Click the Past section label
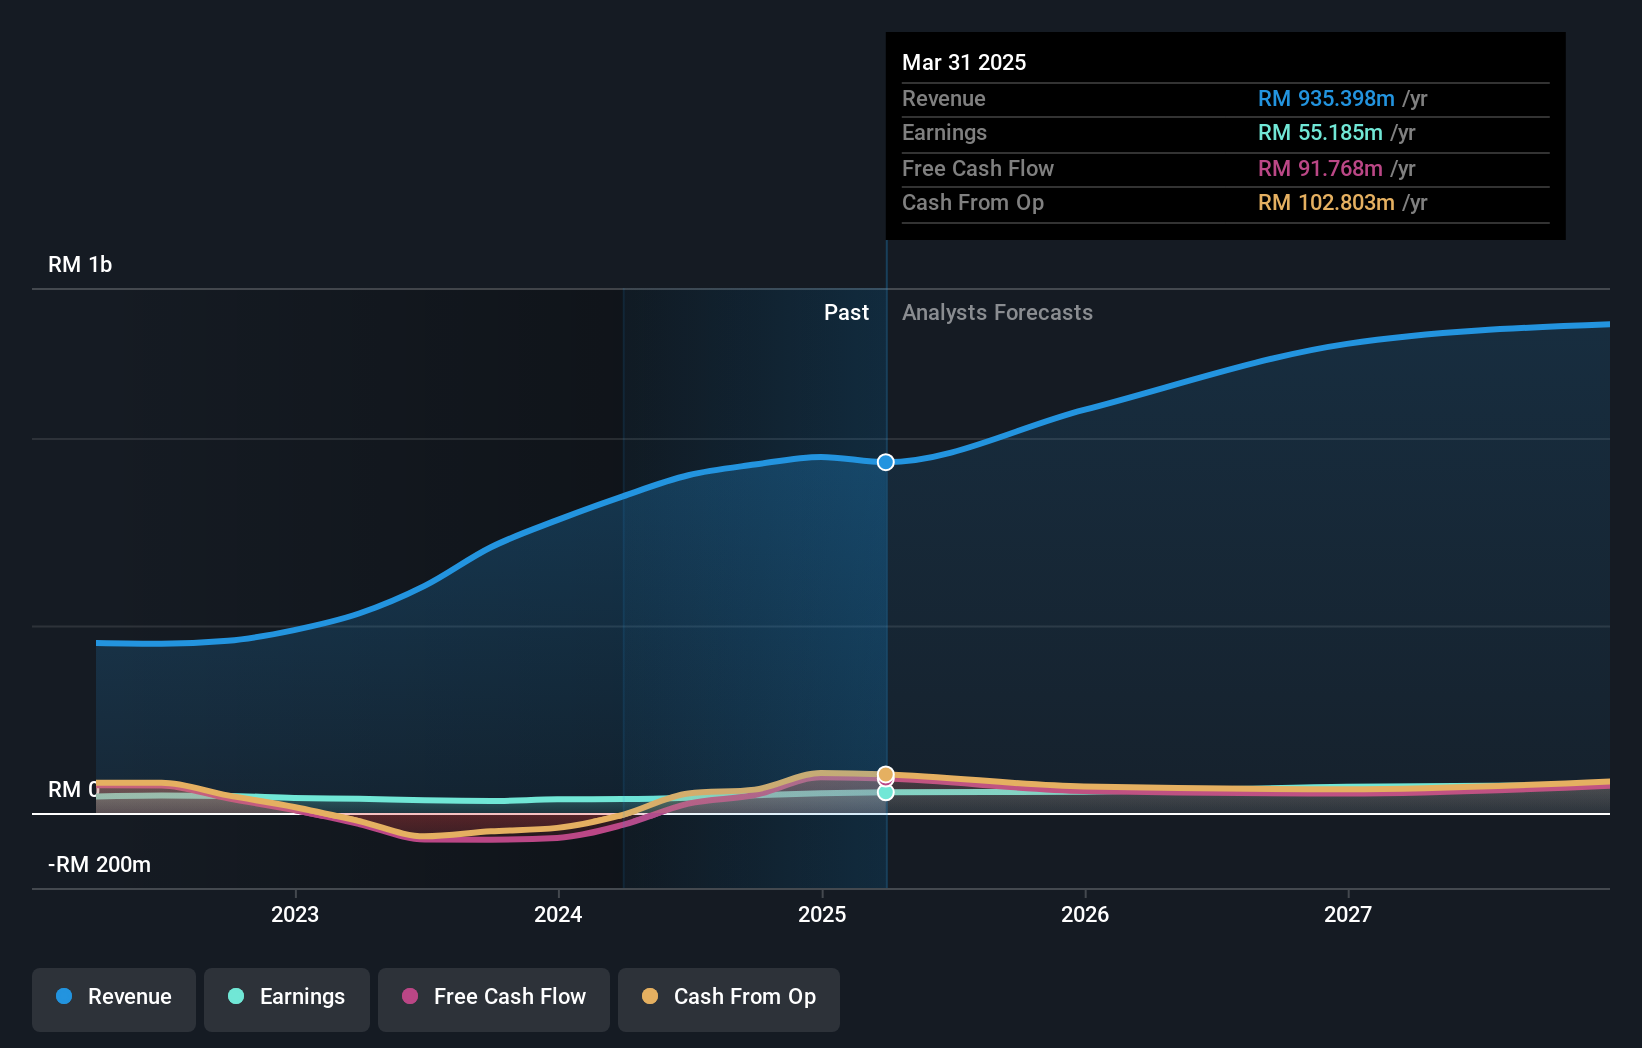1642x1048 pixels. pos(846,312)
